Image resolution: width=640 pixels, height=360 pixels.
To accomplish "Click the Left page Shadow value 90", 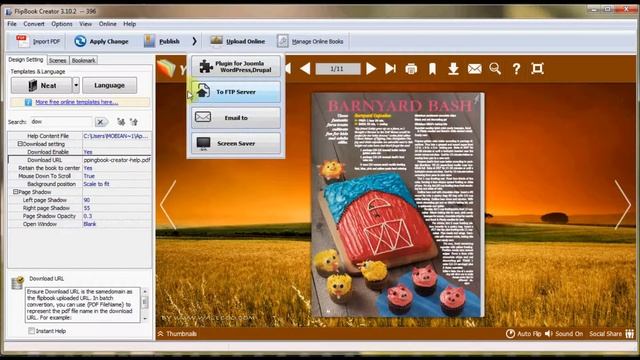I will [117, 200].
